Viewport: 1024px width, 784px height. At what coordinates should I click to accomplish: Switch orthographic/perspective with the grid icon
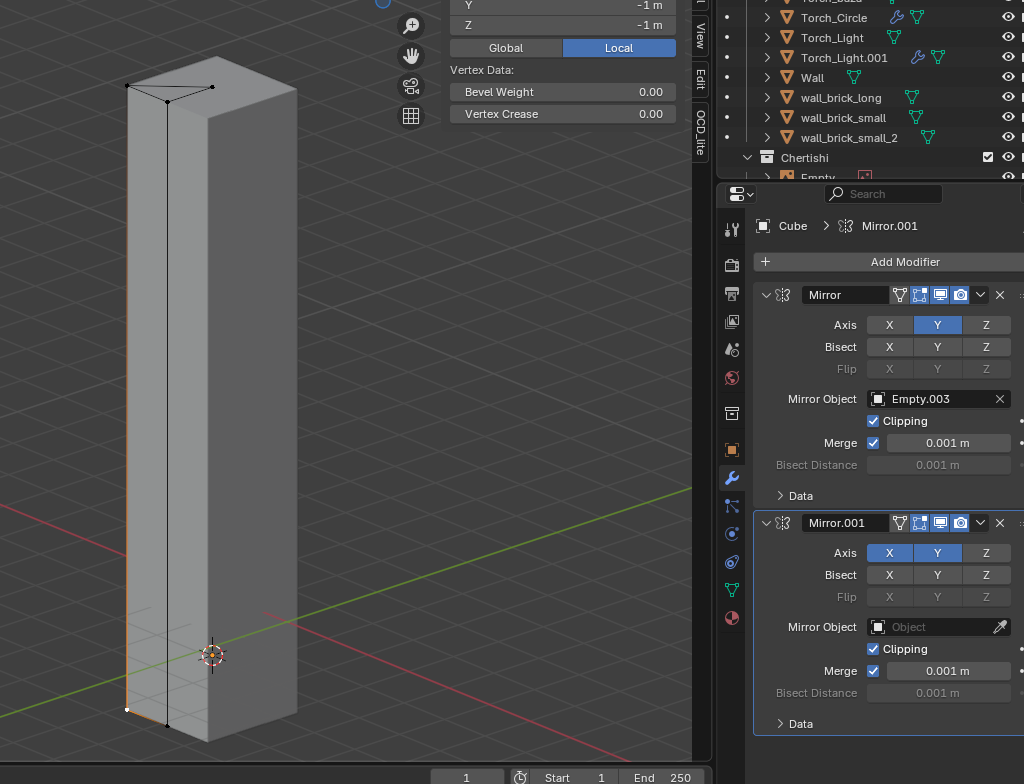[410, 116]
